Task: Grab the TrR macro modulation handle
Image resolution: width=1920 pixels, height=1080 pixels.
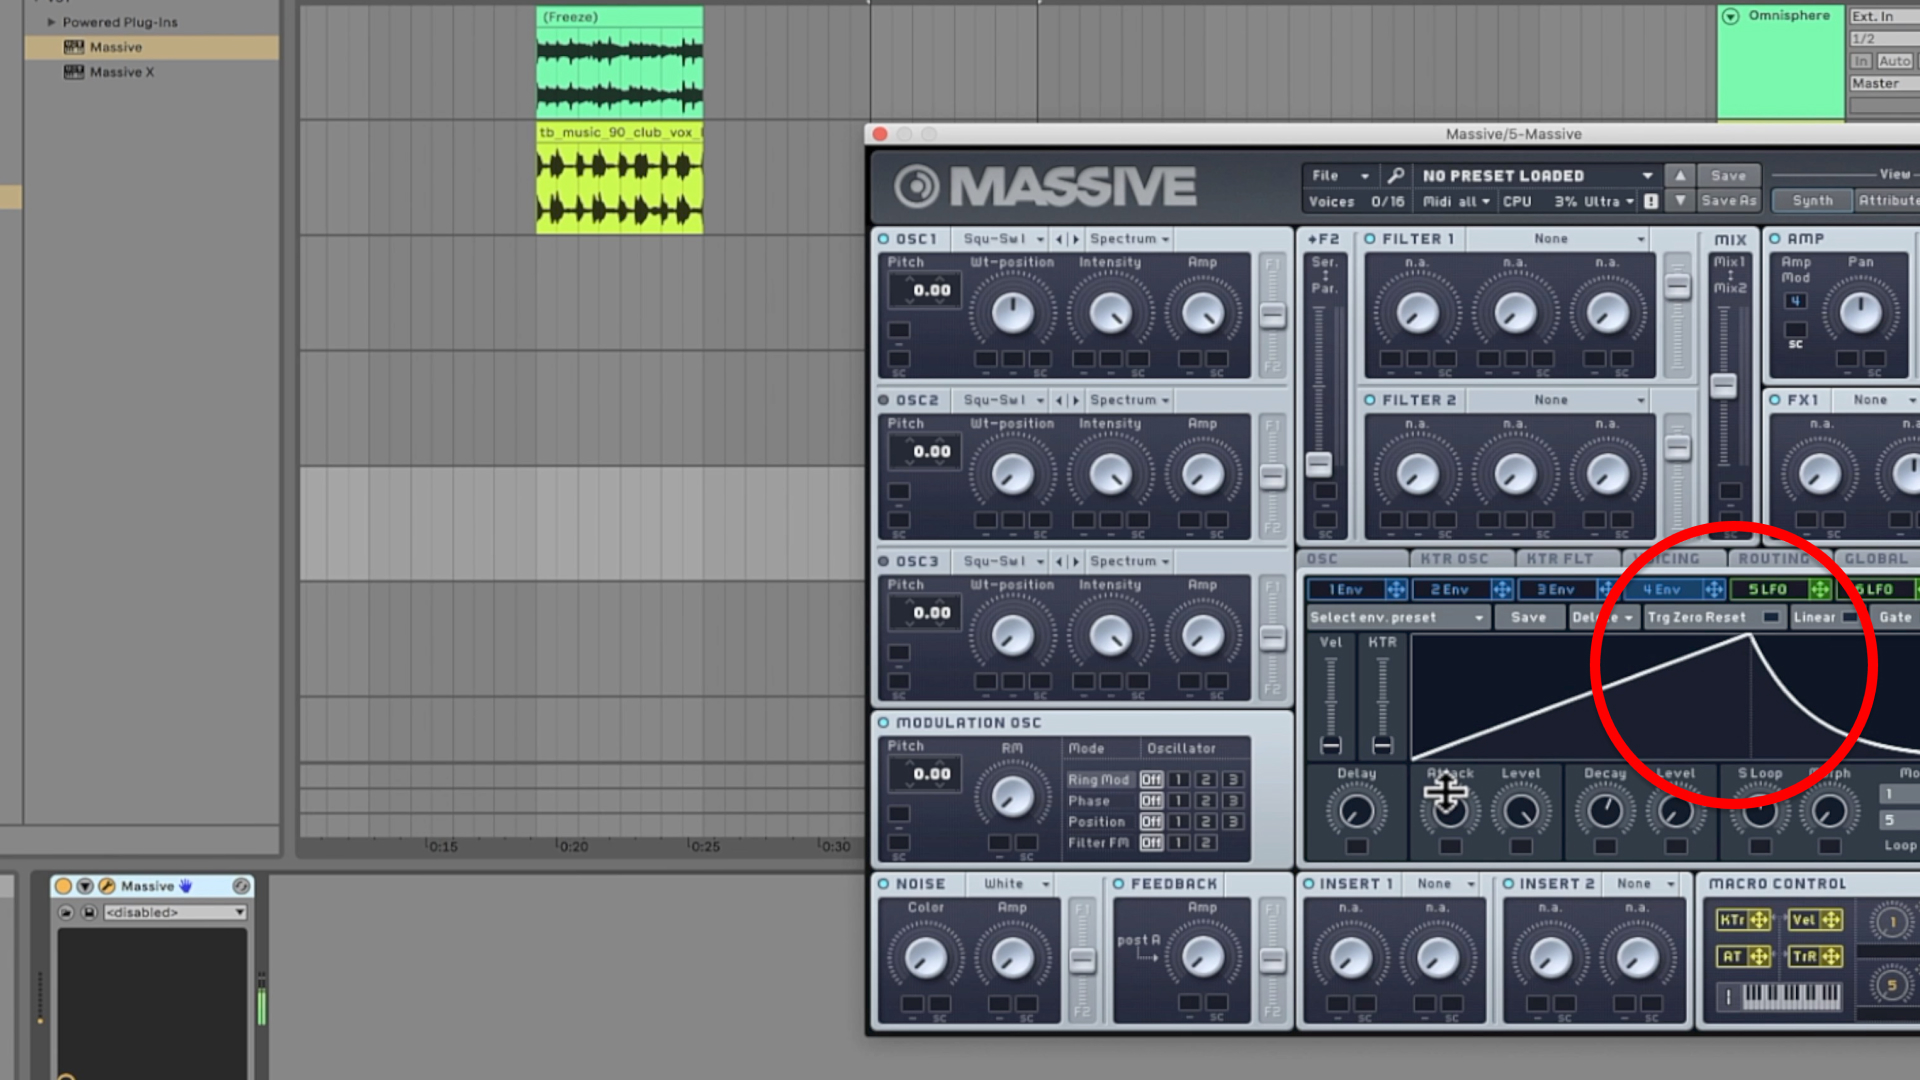Action: 1831,957
